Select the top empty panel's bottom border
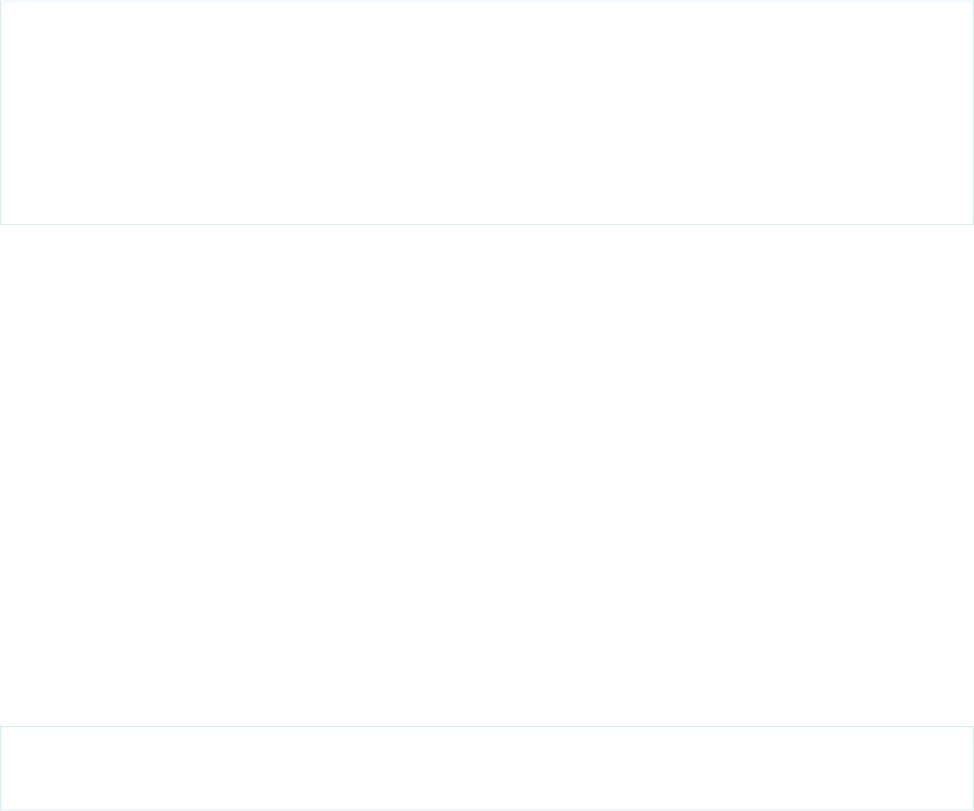This screenshot has height=811, width=974. coord(487,224)
